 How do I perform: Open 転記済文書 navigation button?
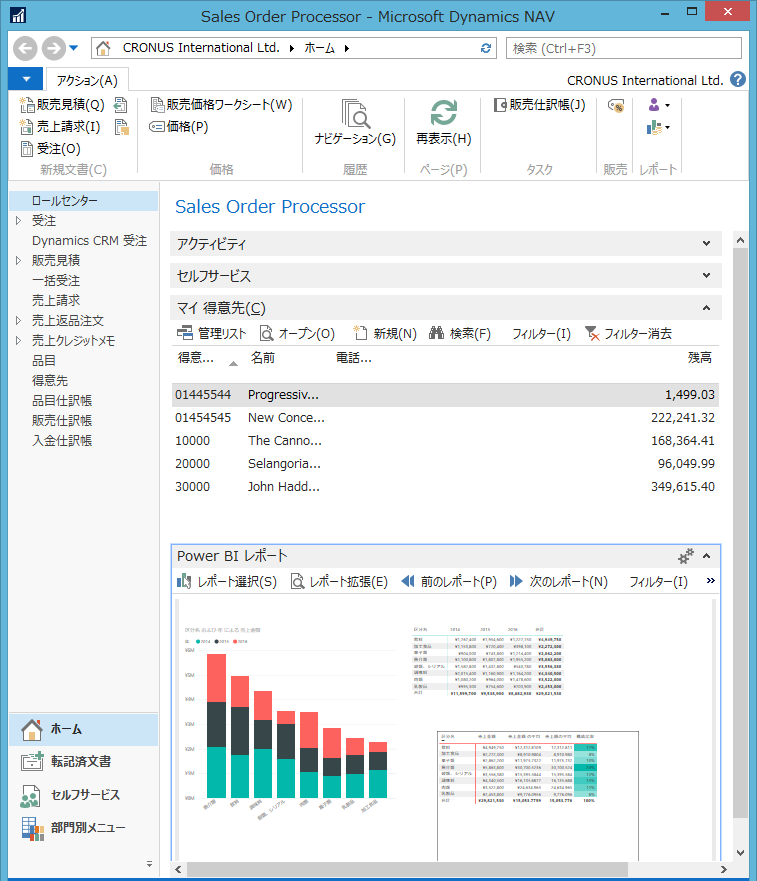point(83,762)
